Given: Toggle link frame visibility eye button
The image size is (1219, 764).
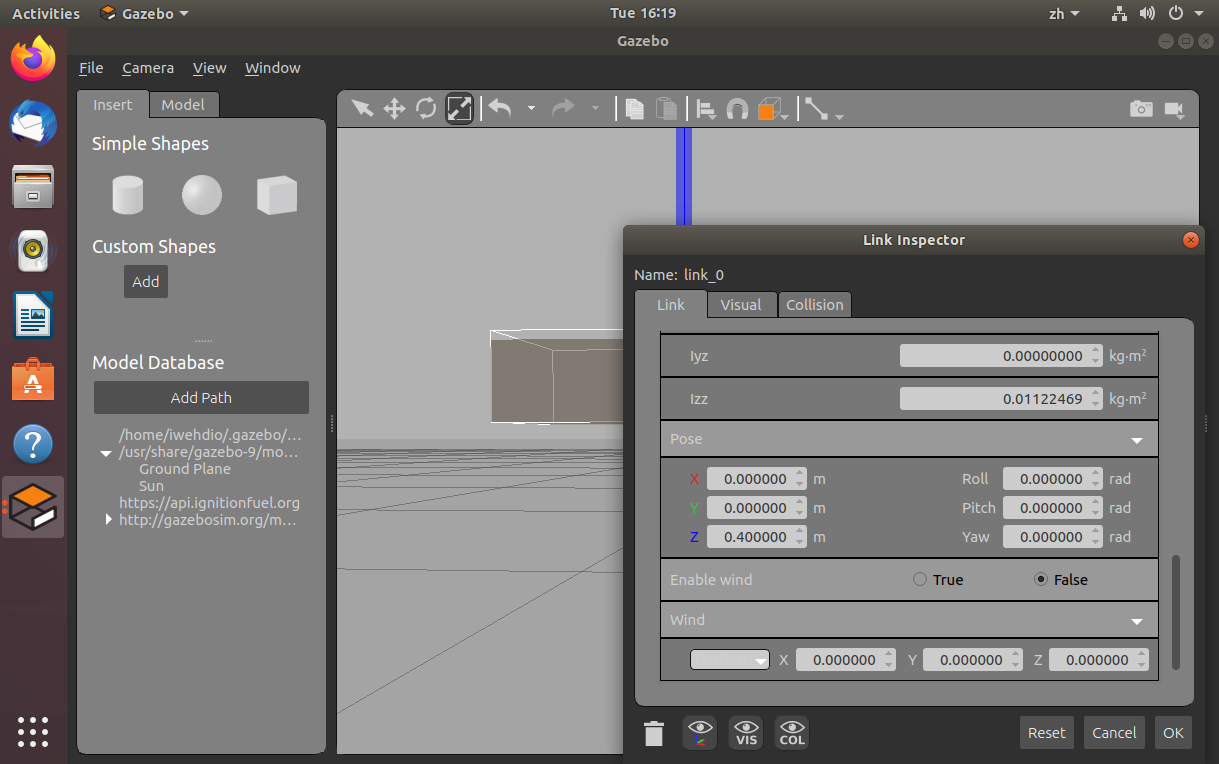Looking at the screenshot, I should (700, 733).
